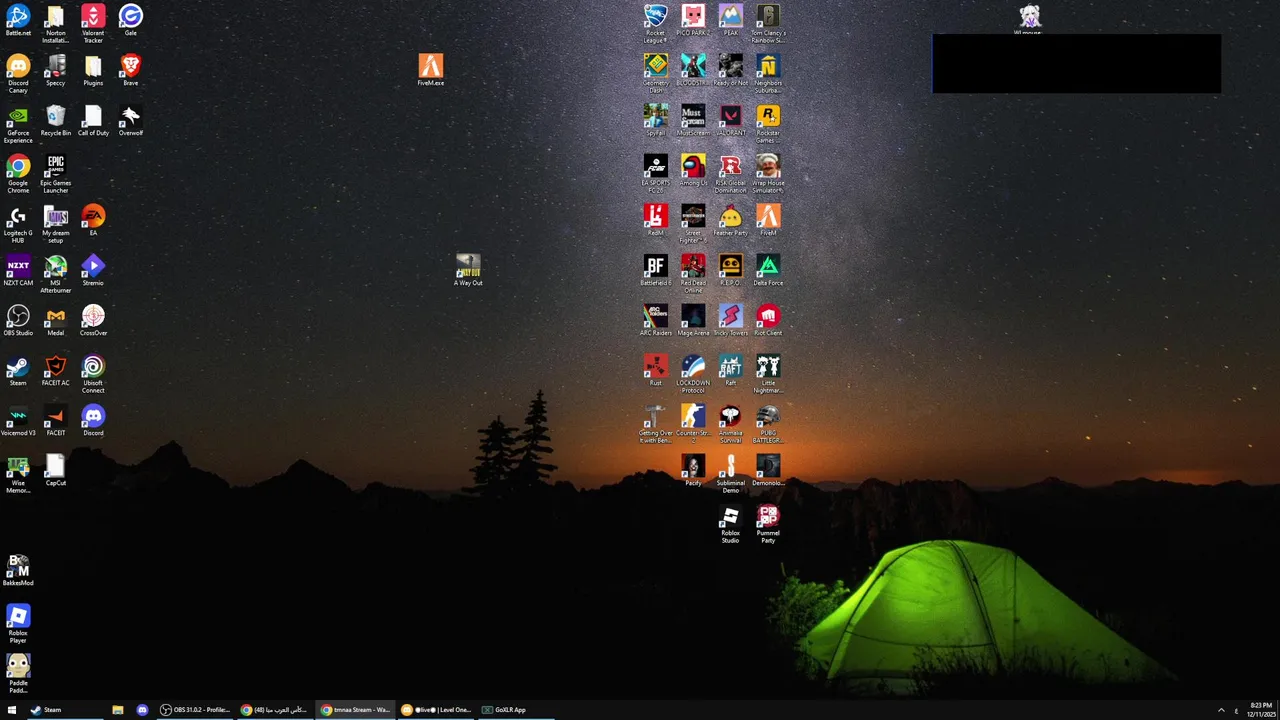Viewport: 1280px width, 720px height.
Task: Select the Delta Force game icon
Action: pyautogui.click(x=768, y=270)
